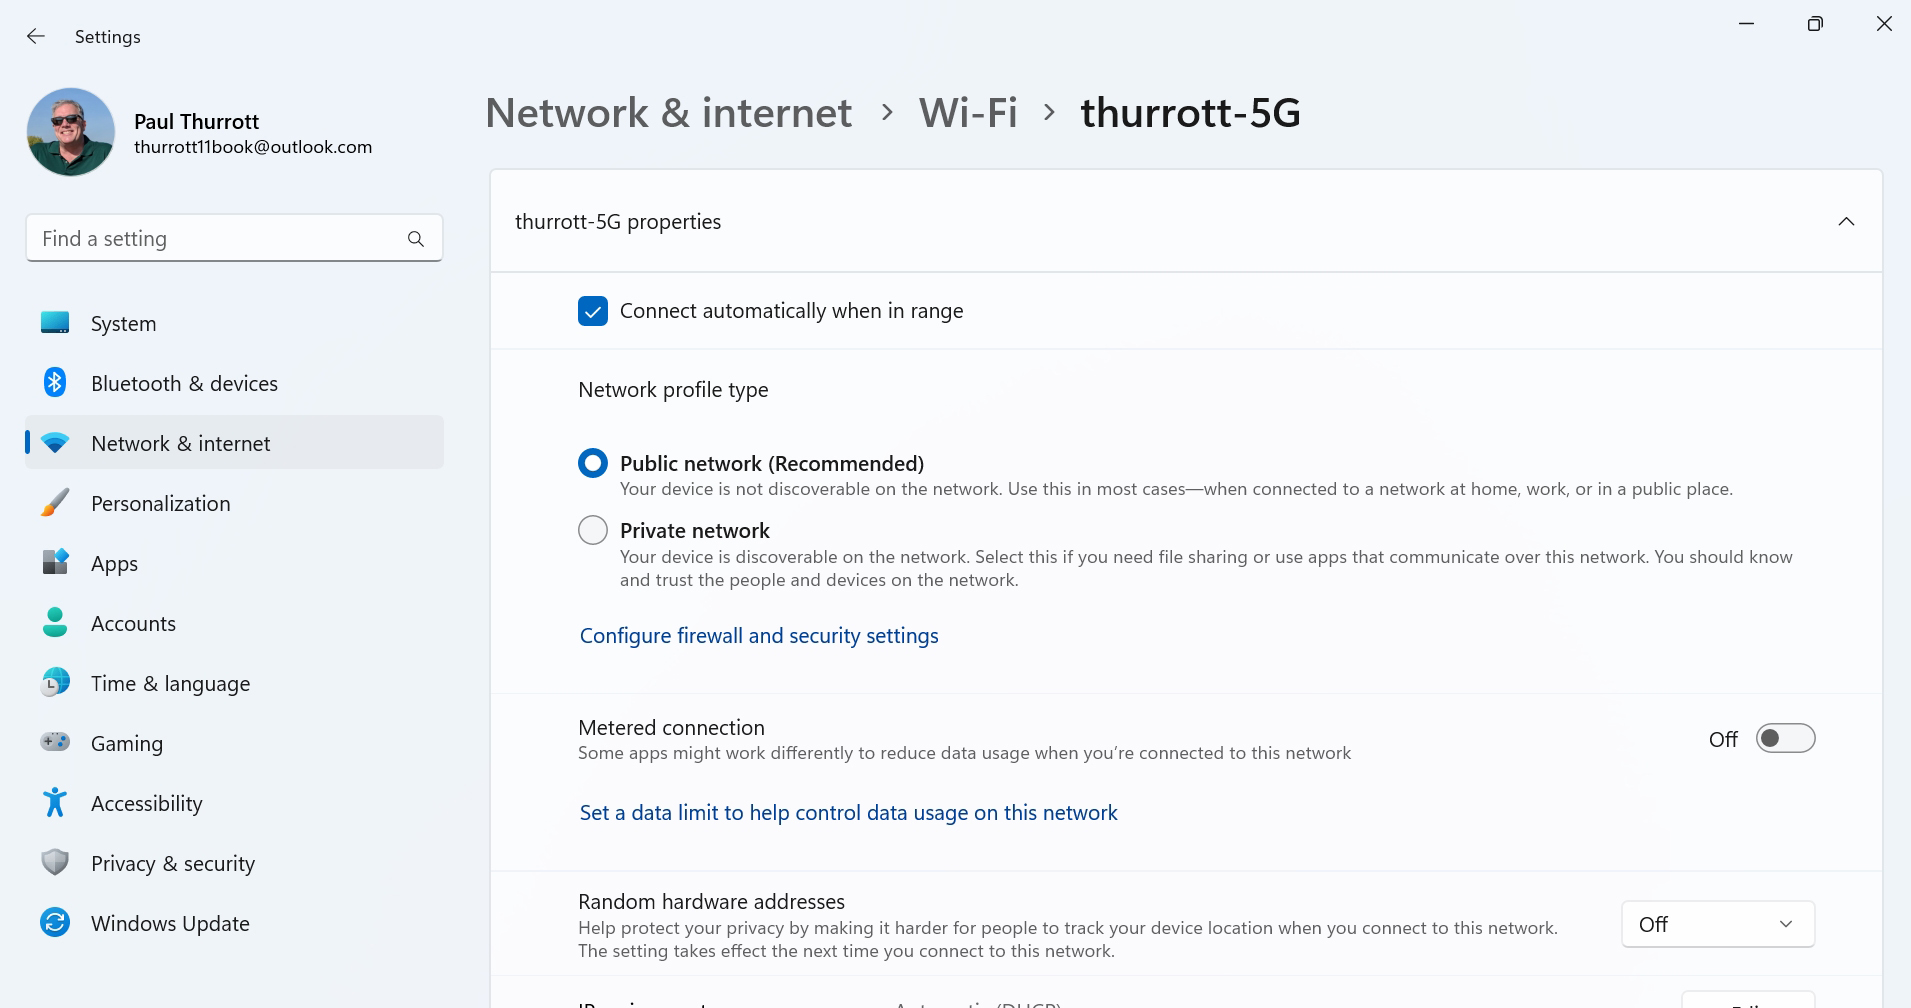Open Privacy & security in the sidebar
1911x1008 pixels.
172,863
